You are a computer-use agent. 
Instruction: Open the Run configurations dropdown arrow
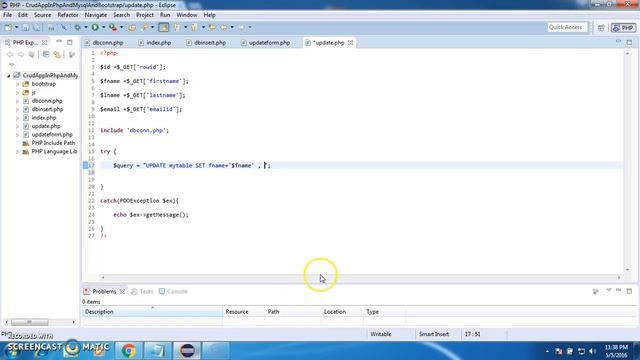click(x=104, y=27)
